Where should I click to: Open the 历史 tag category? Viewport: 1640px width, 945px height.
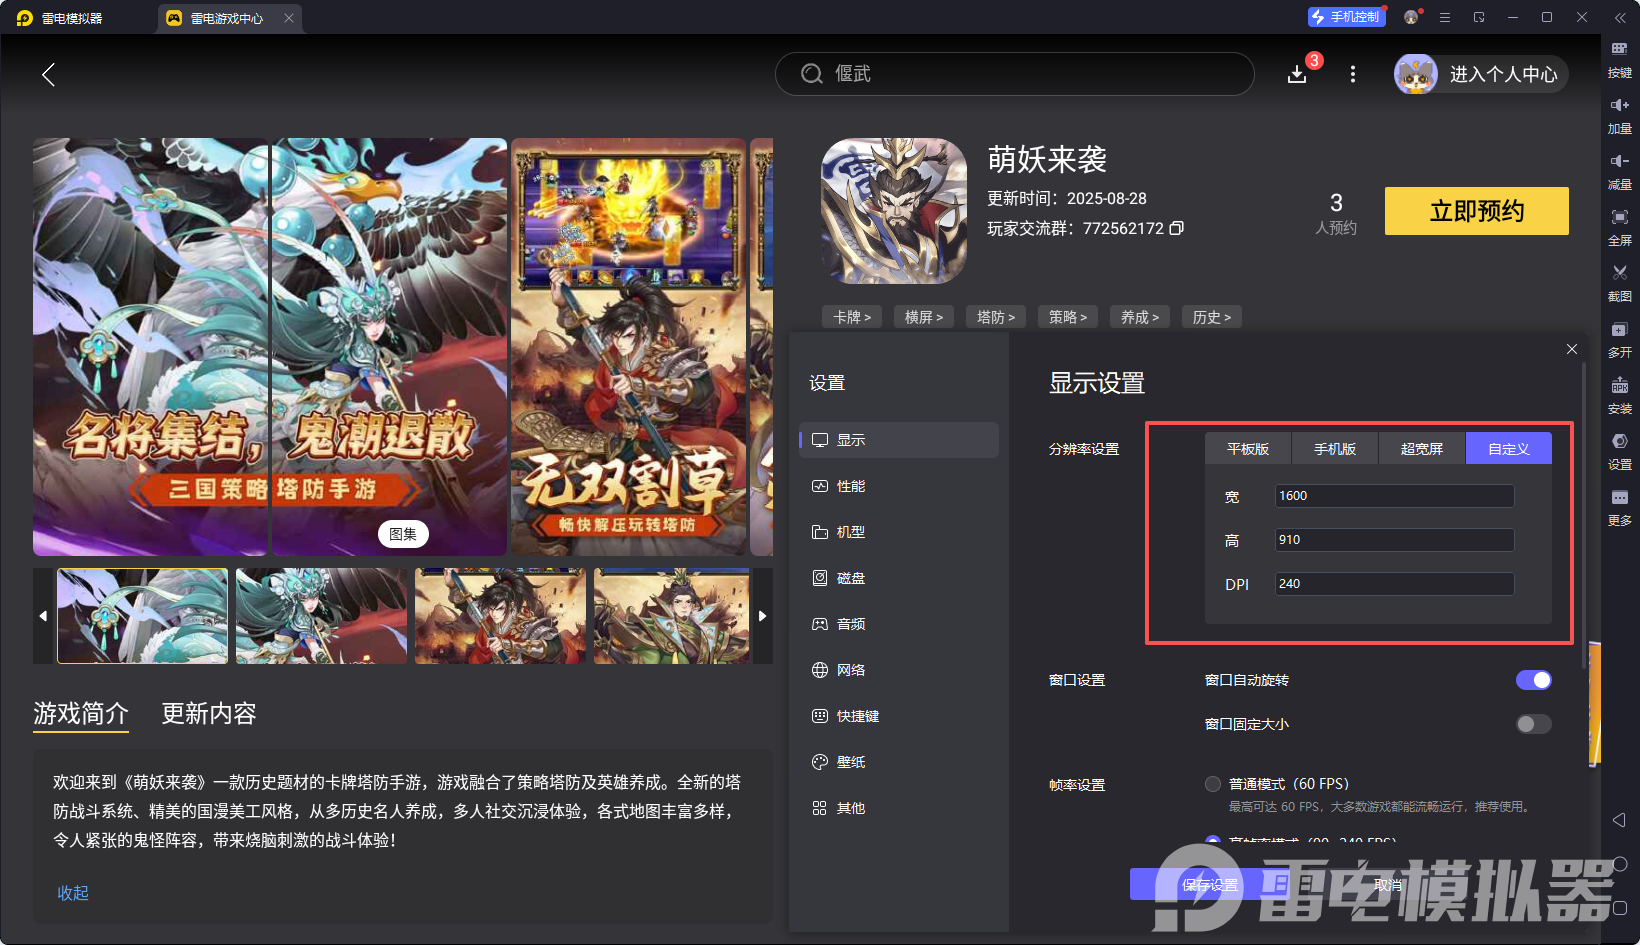tap(1212, 317)
